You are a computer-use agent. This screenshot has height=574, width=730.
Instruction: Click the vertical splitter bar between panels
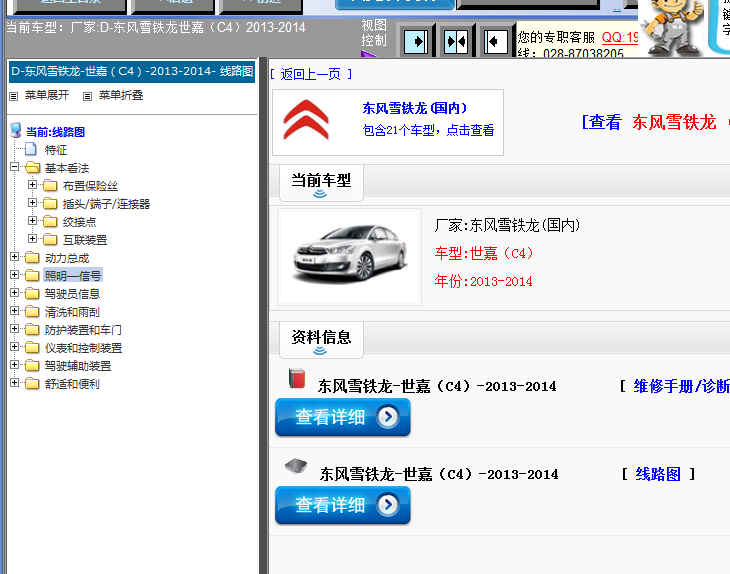[264, 316]
